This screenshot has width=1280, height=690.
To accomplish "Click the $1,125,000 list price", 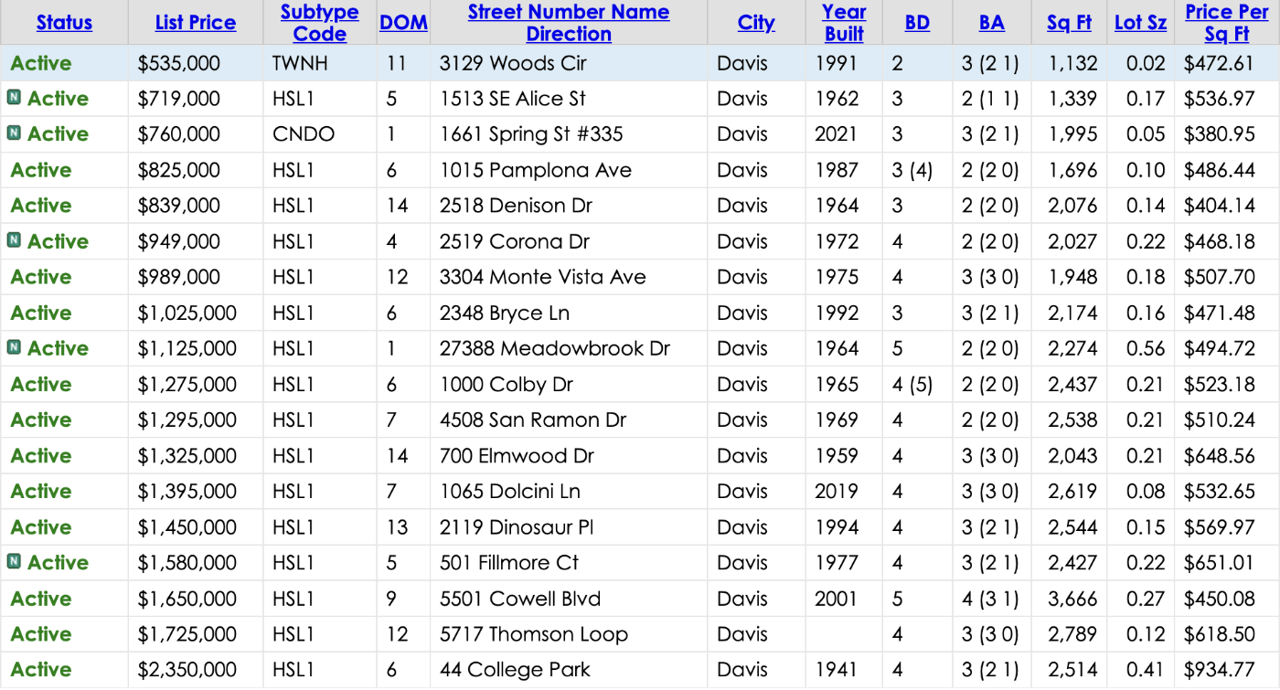I will coord(188,349).
